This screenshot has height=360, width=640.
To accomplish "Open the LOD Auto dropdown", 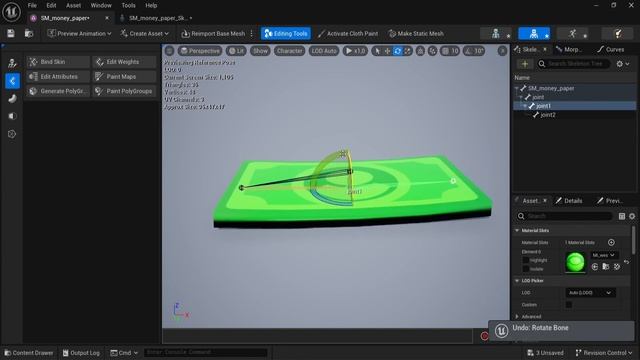I will 324,51.
